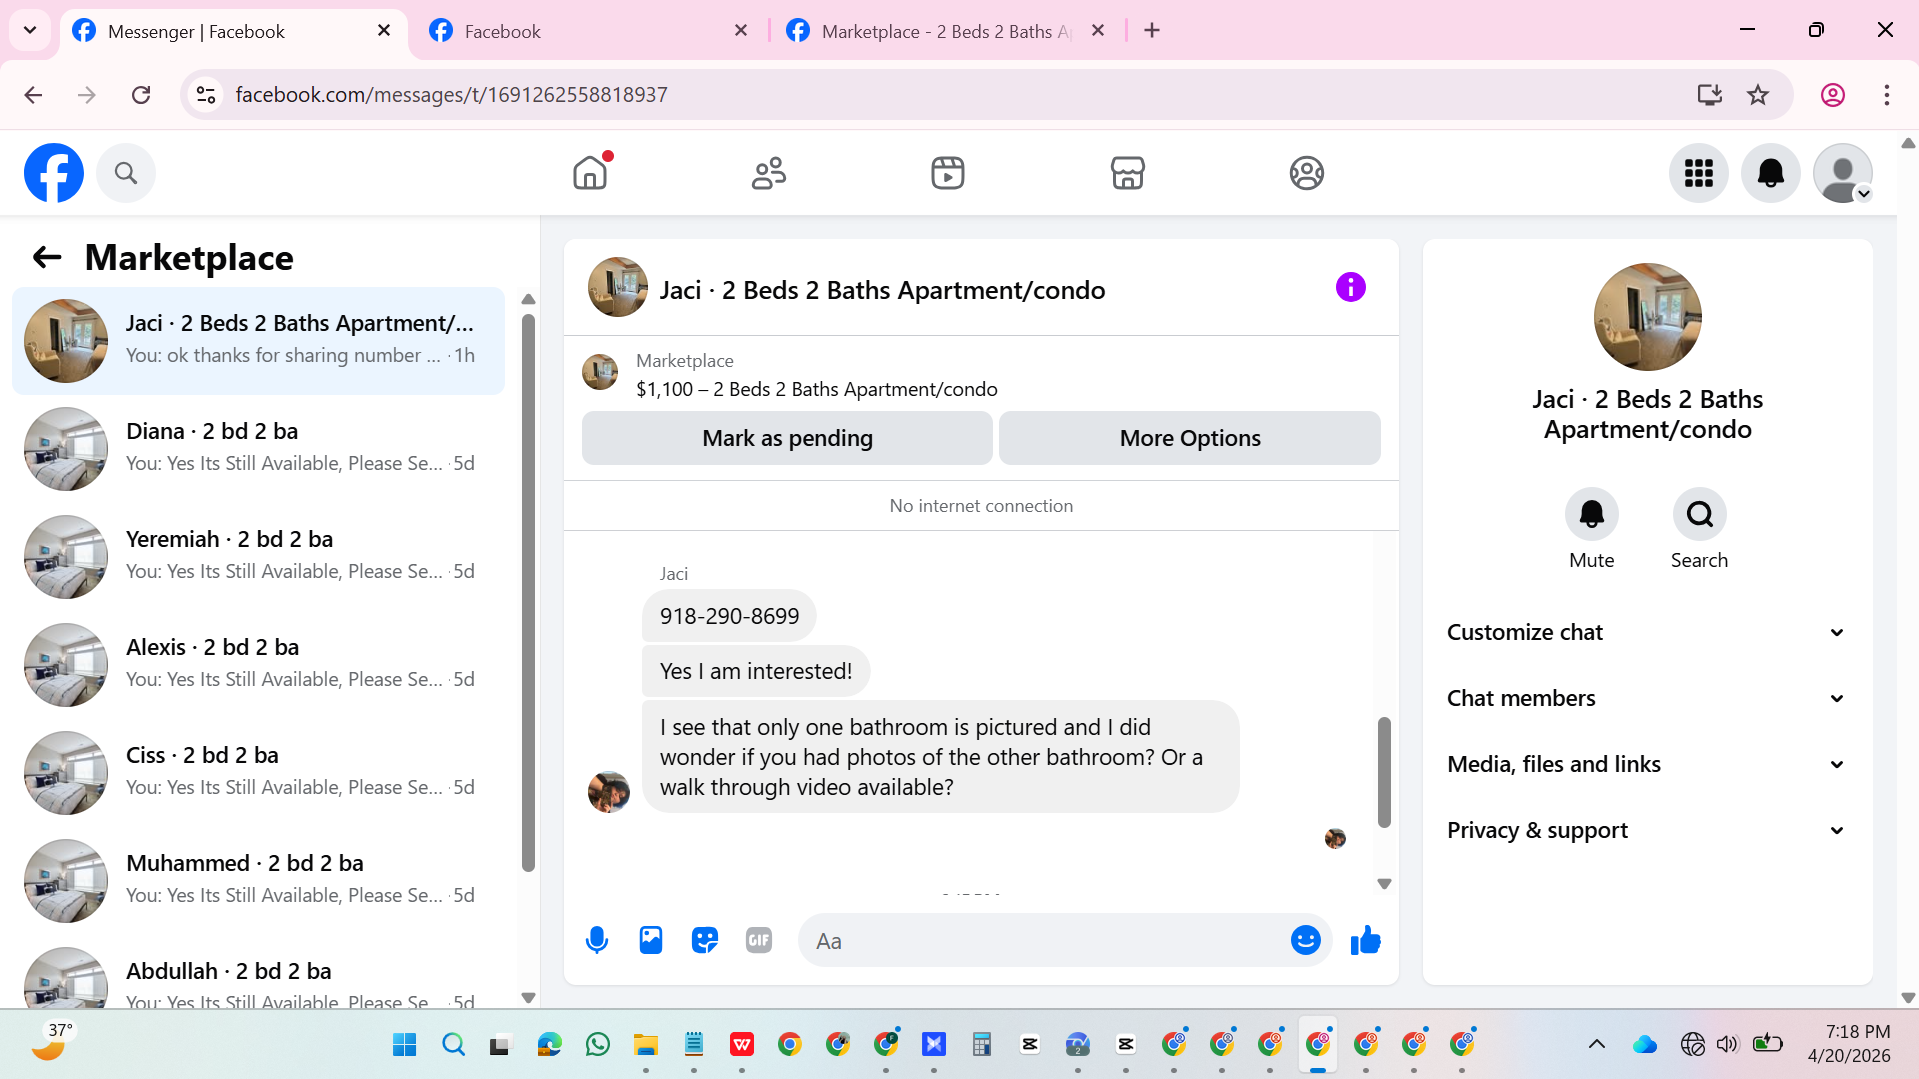Open conversation information purple icon
Screen dimensions: 1919x1079
1350,288
